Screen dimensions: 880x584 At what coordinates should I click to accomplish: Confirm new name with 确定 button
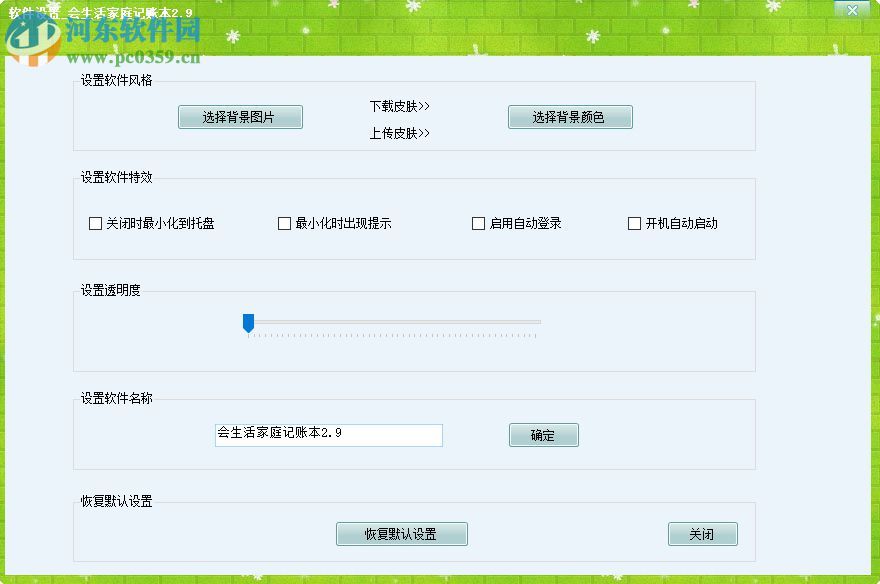point(543,434)
